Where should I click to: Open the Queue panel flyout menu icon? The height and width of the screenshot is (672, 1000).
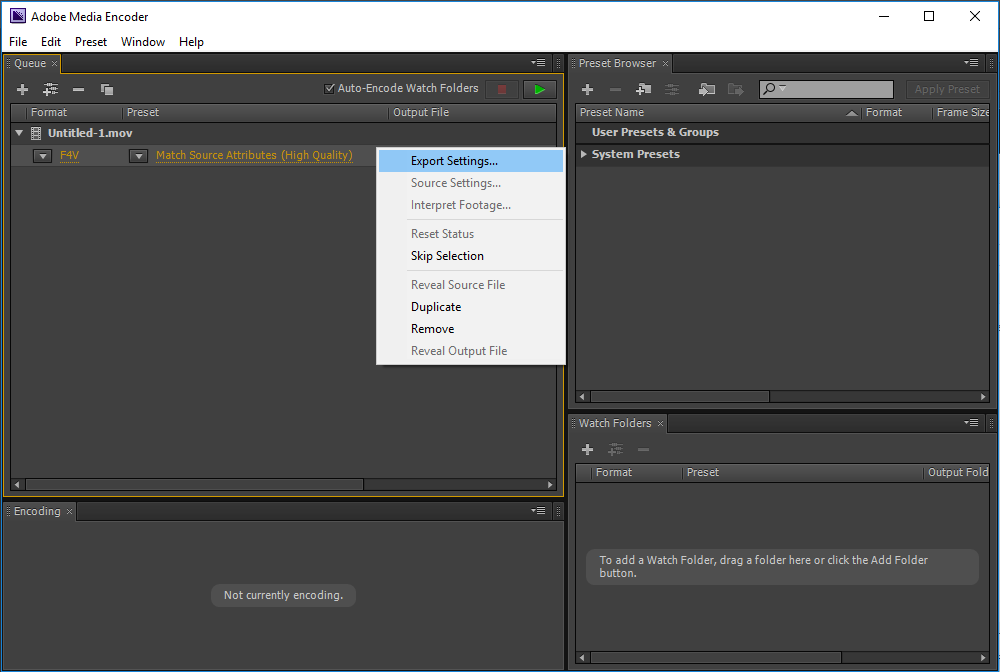point(538,62)
